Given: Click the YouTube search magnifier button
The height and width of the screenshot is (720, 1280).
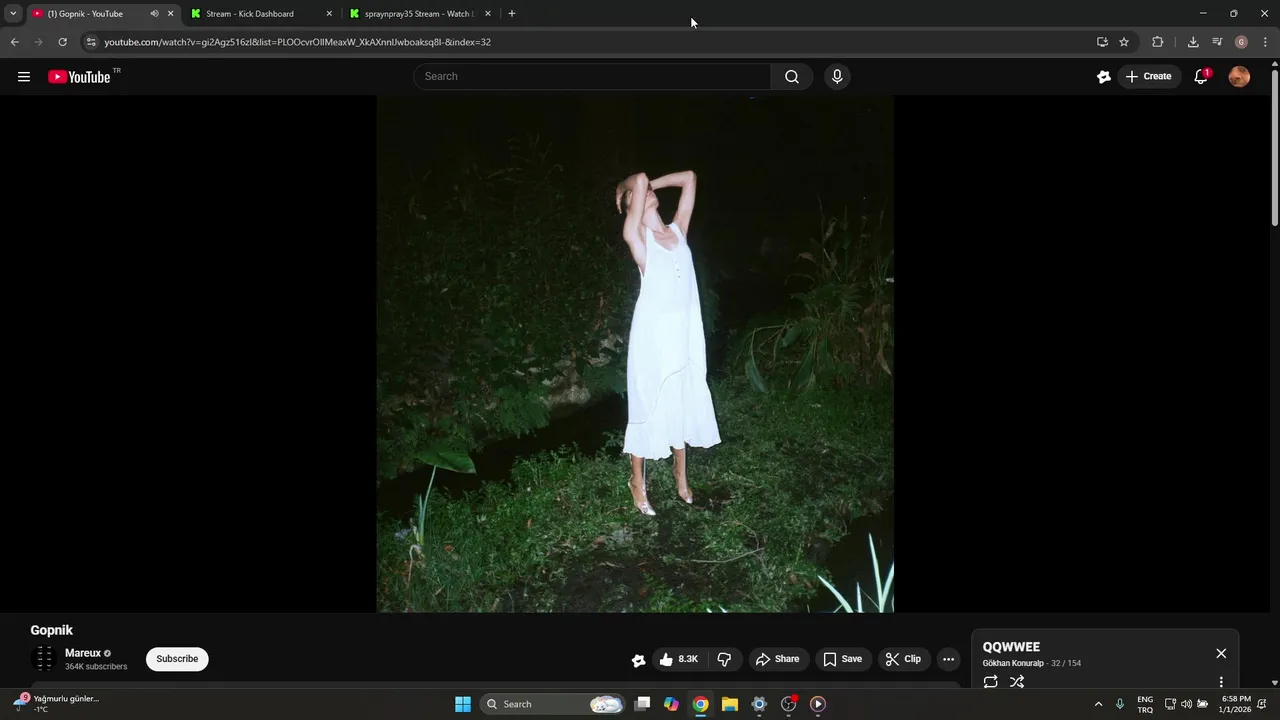Looking at the screenshot, I should click(x=791, y=76).
